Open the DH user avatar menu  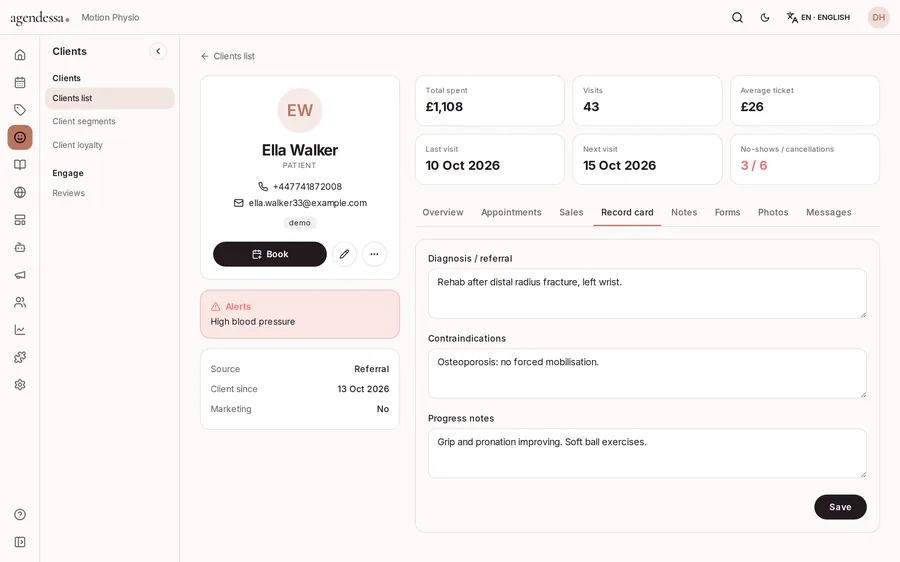pos(879,17)
